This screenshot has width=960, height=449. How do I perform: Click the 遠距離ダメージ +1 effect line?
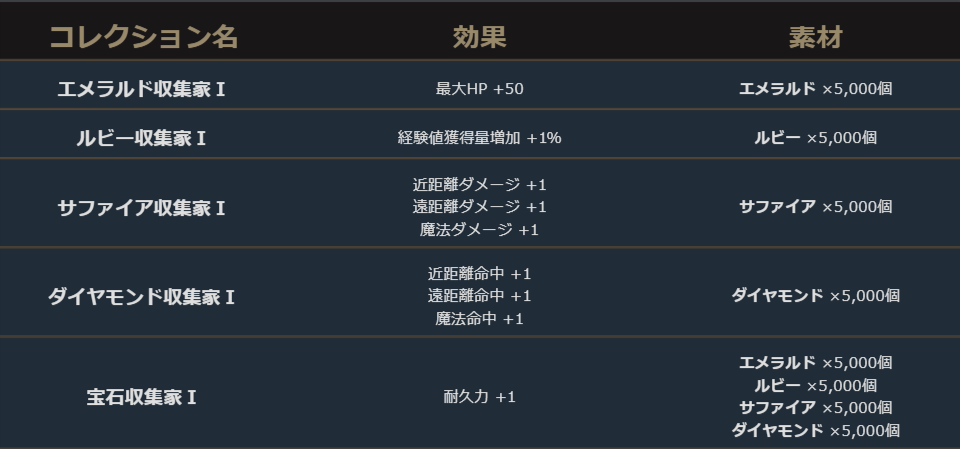tap(479, 207)
